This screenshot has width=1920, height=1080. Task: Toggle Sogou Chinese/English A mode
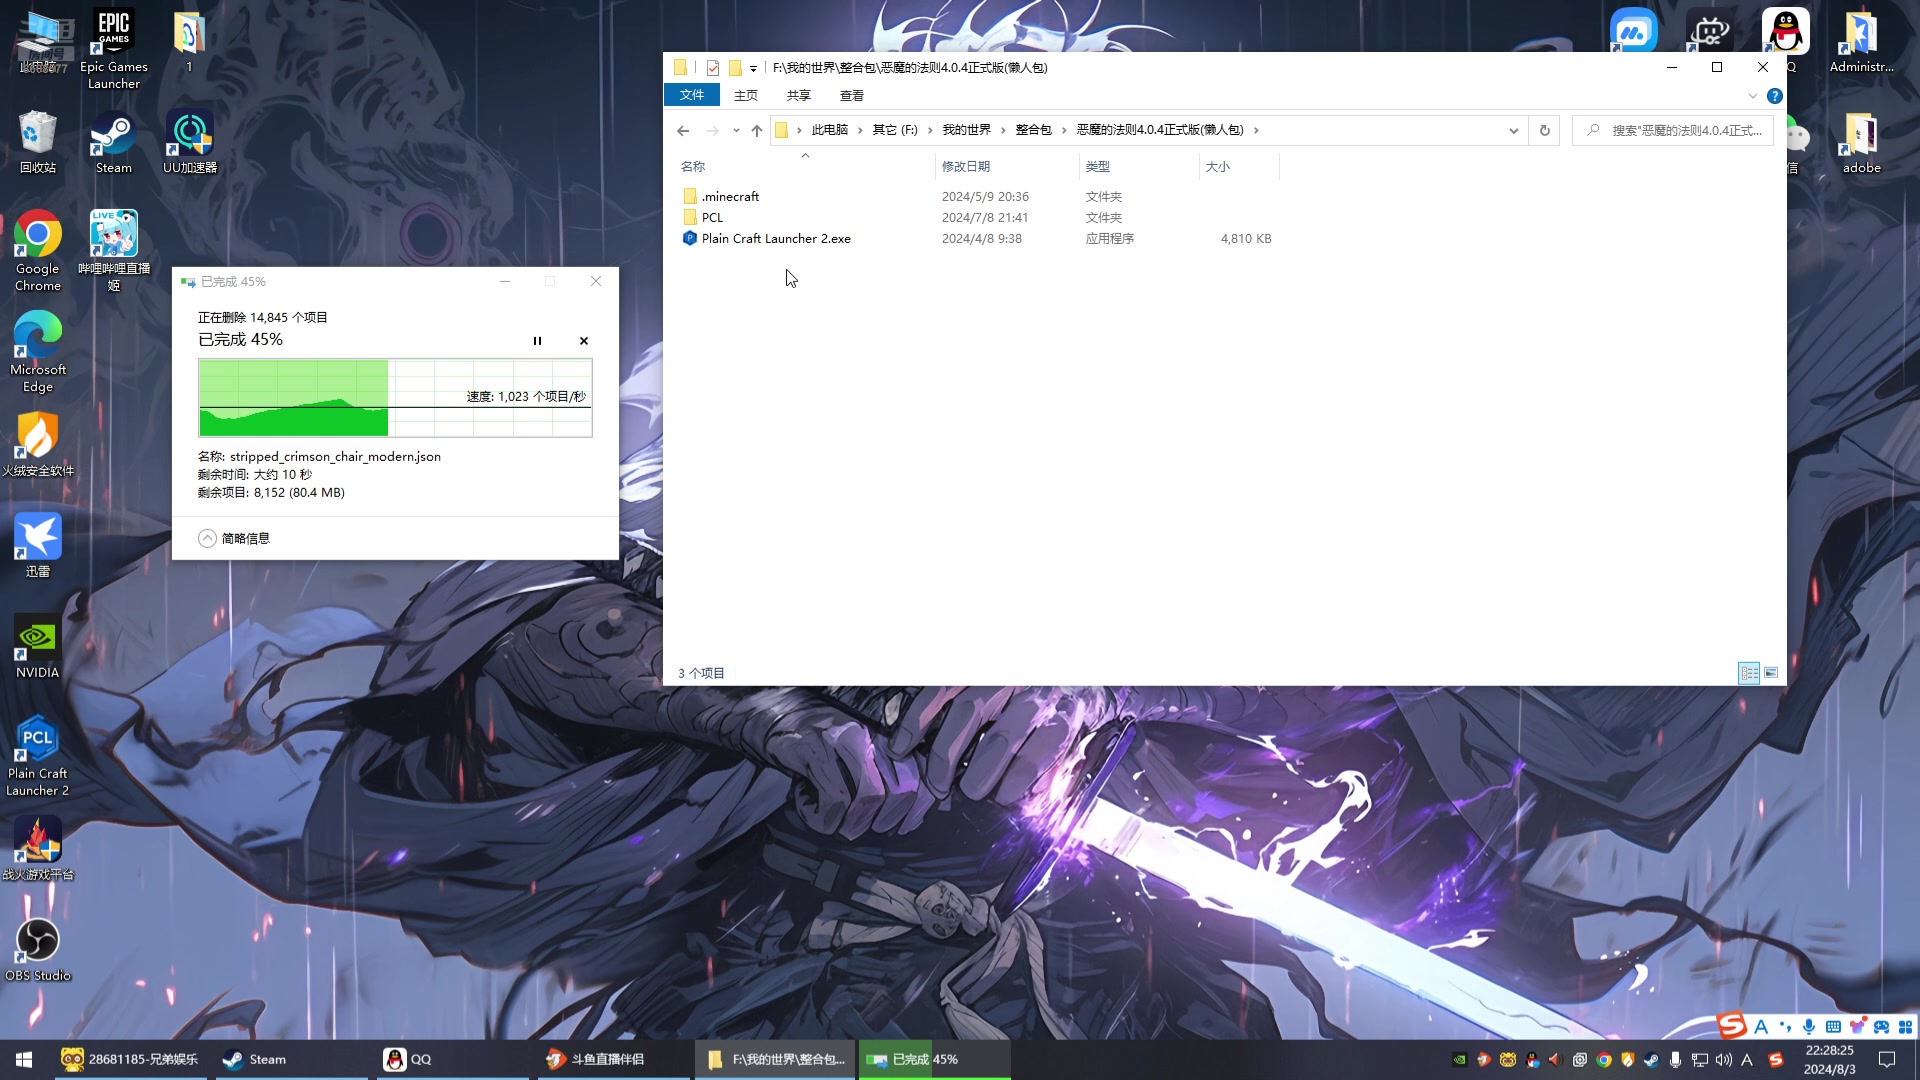[x=1761, y=1027]
